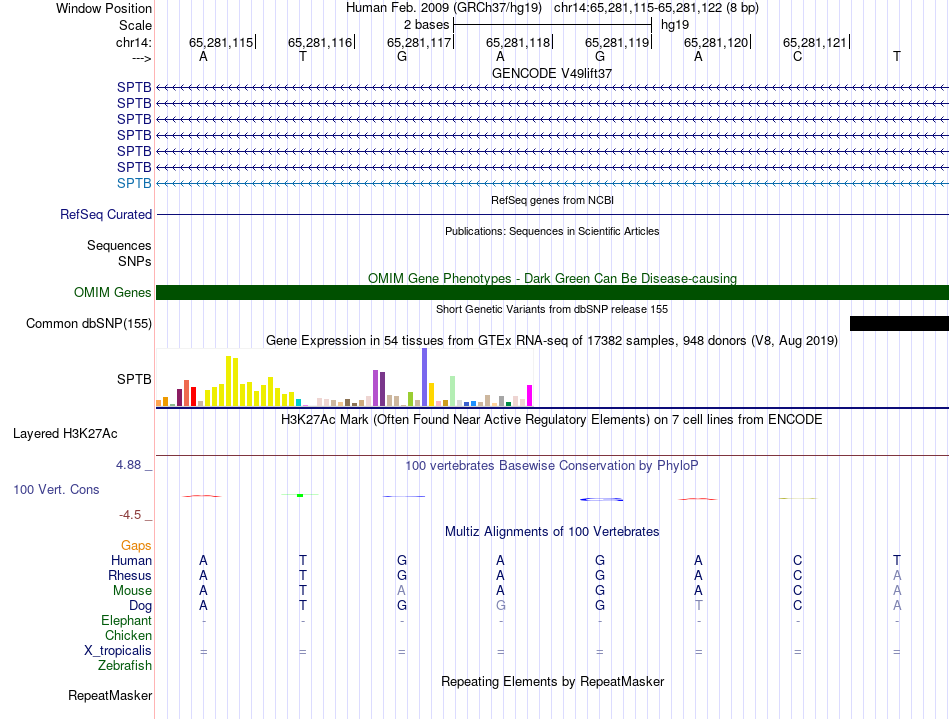This screenshot has height=719, width=950.
Task: Click the magenta bar ending the GTEx chart
Action: pyautogui.click(x=530, y=396)
